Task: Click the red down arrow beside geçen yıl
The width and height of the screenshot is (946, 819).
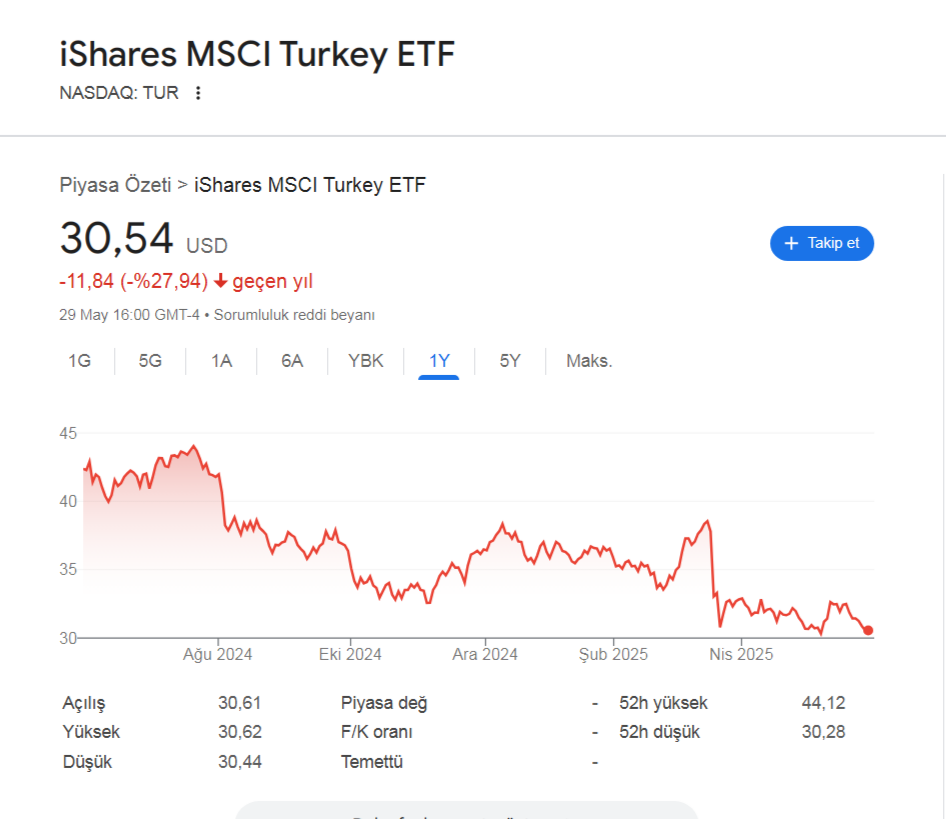Action: 221,281
